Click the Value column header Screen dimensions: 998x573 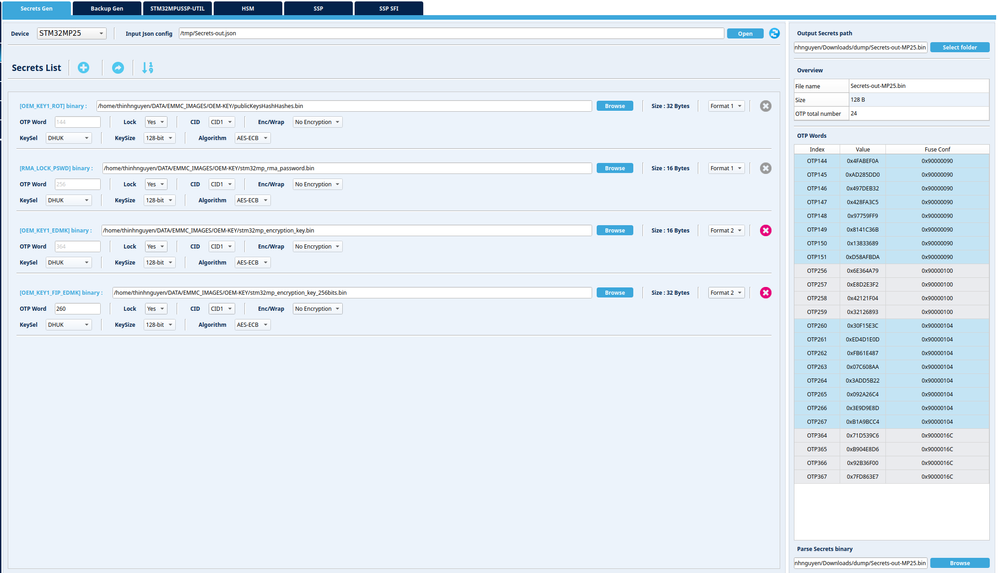click(862, 150)
